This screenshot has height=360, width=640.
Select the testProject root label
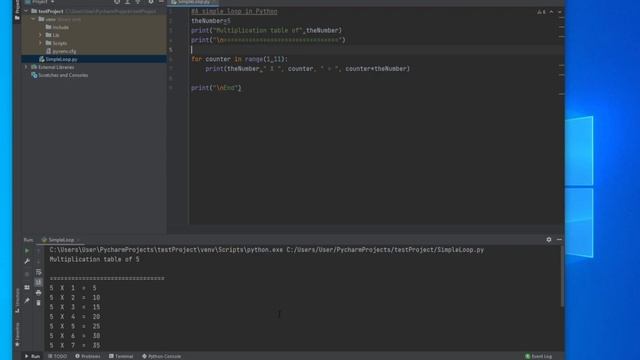click(x=51, y=11)
